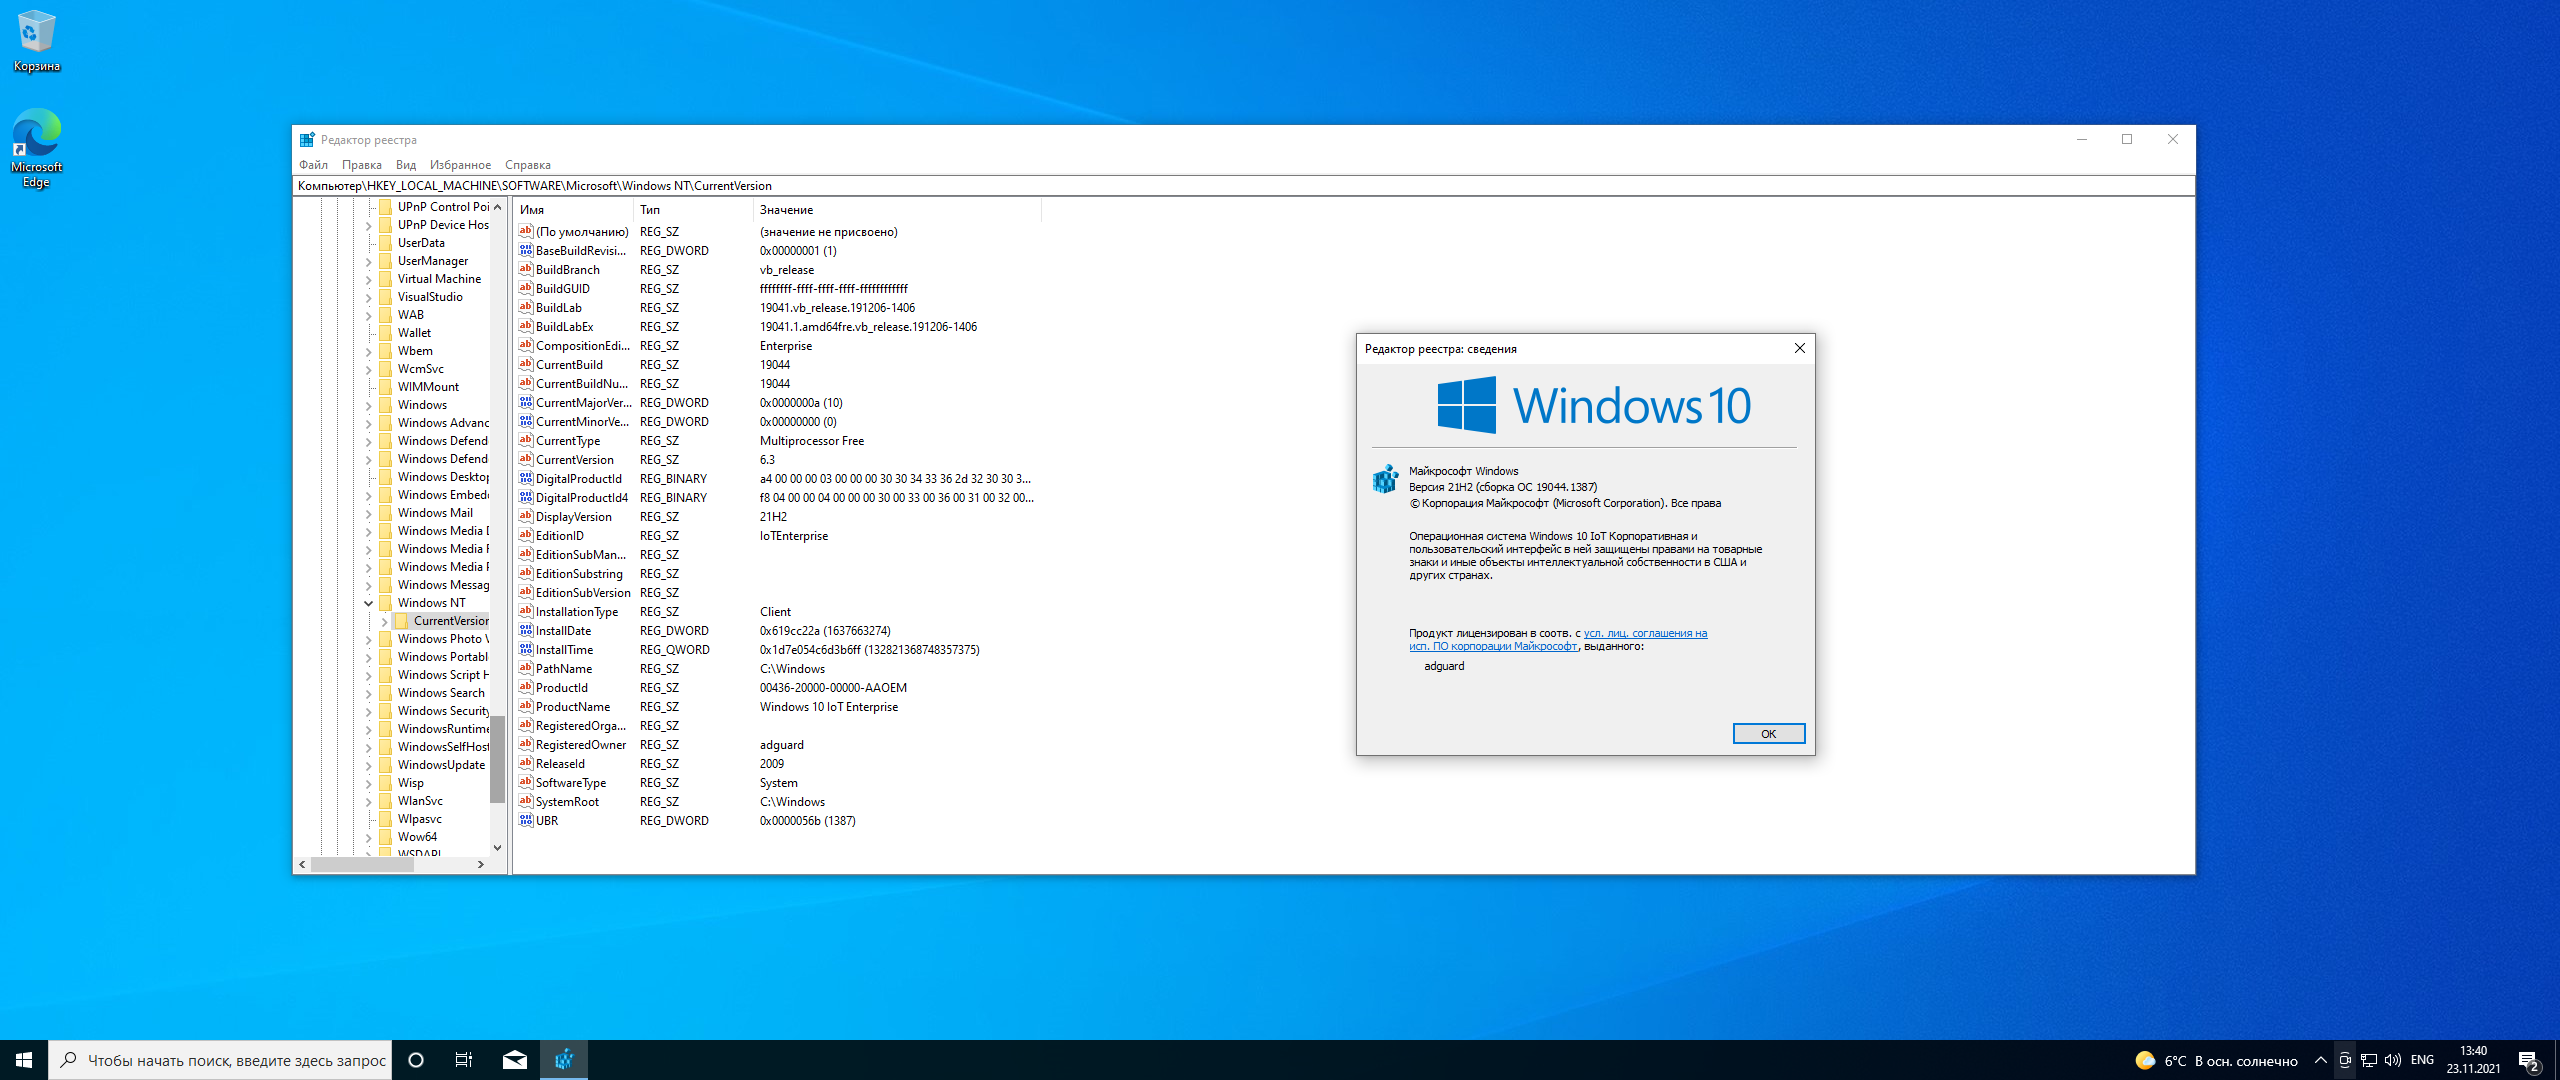Select the DisplayVersion value row
This screenshot has height=1080, width=2560.
pos(776,517)
